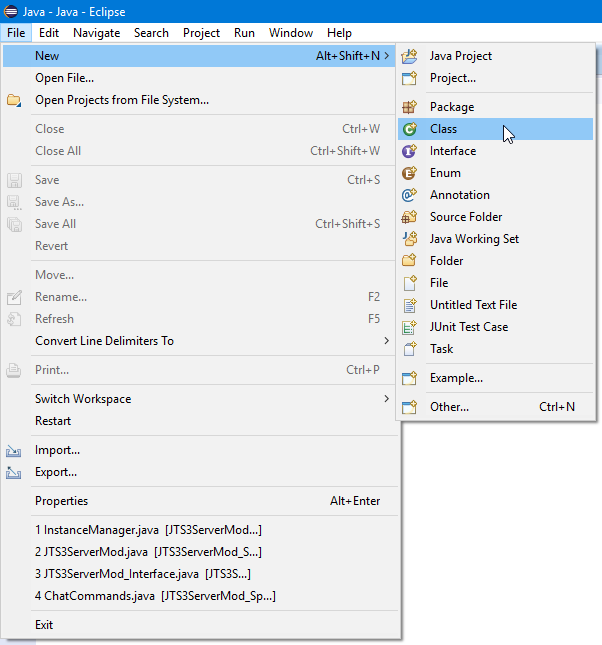Click the Export icon
Viewport: 602px width, 645px height.
click(x=14, y=472)
